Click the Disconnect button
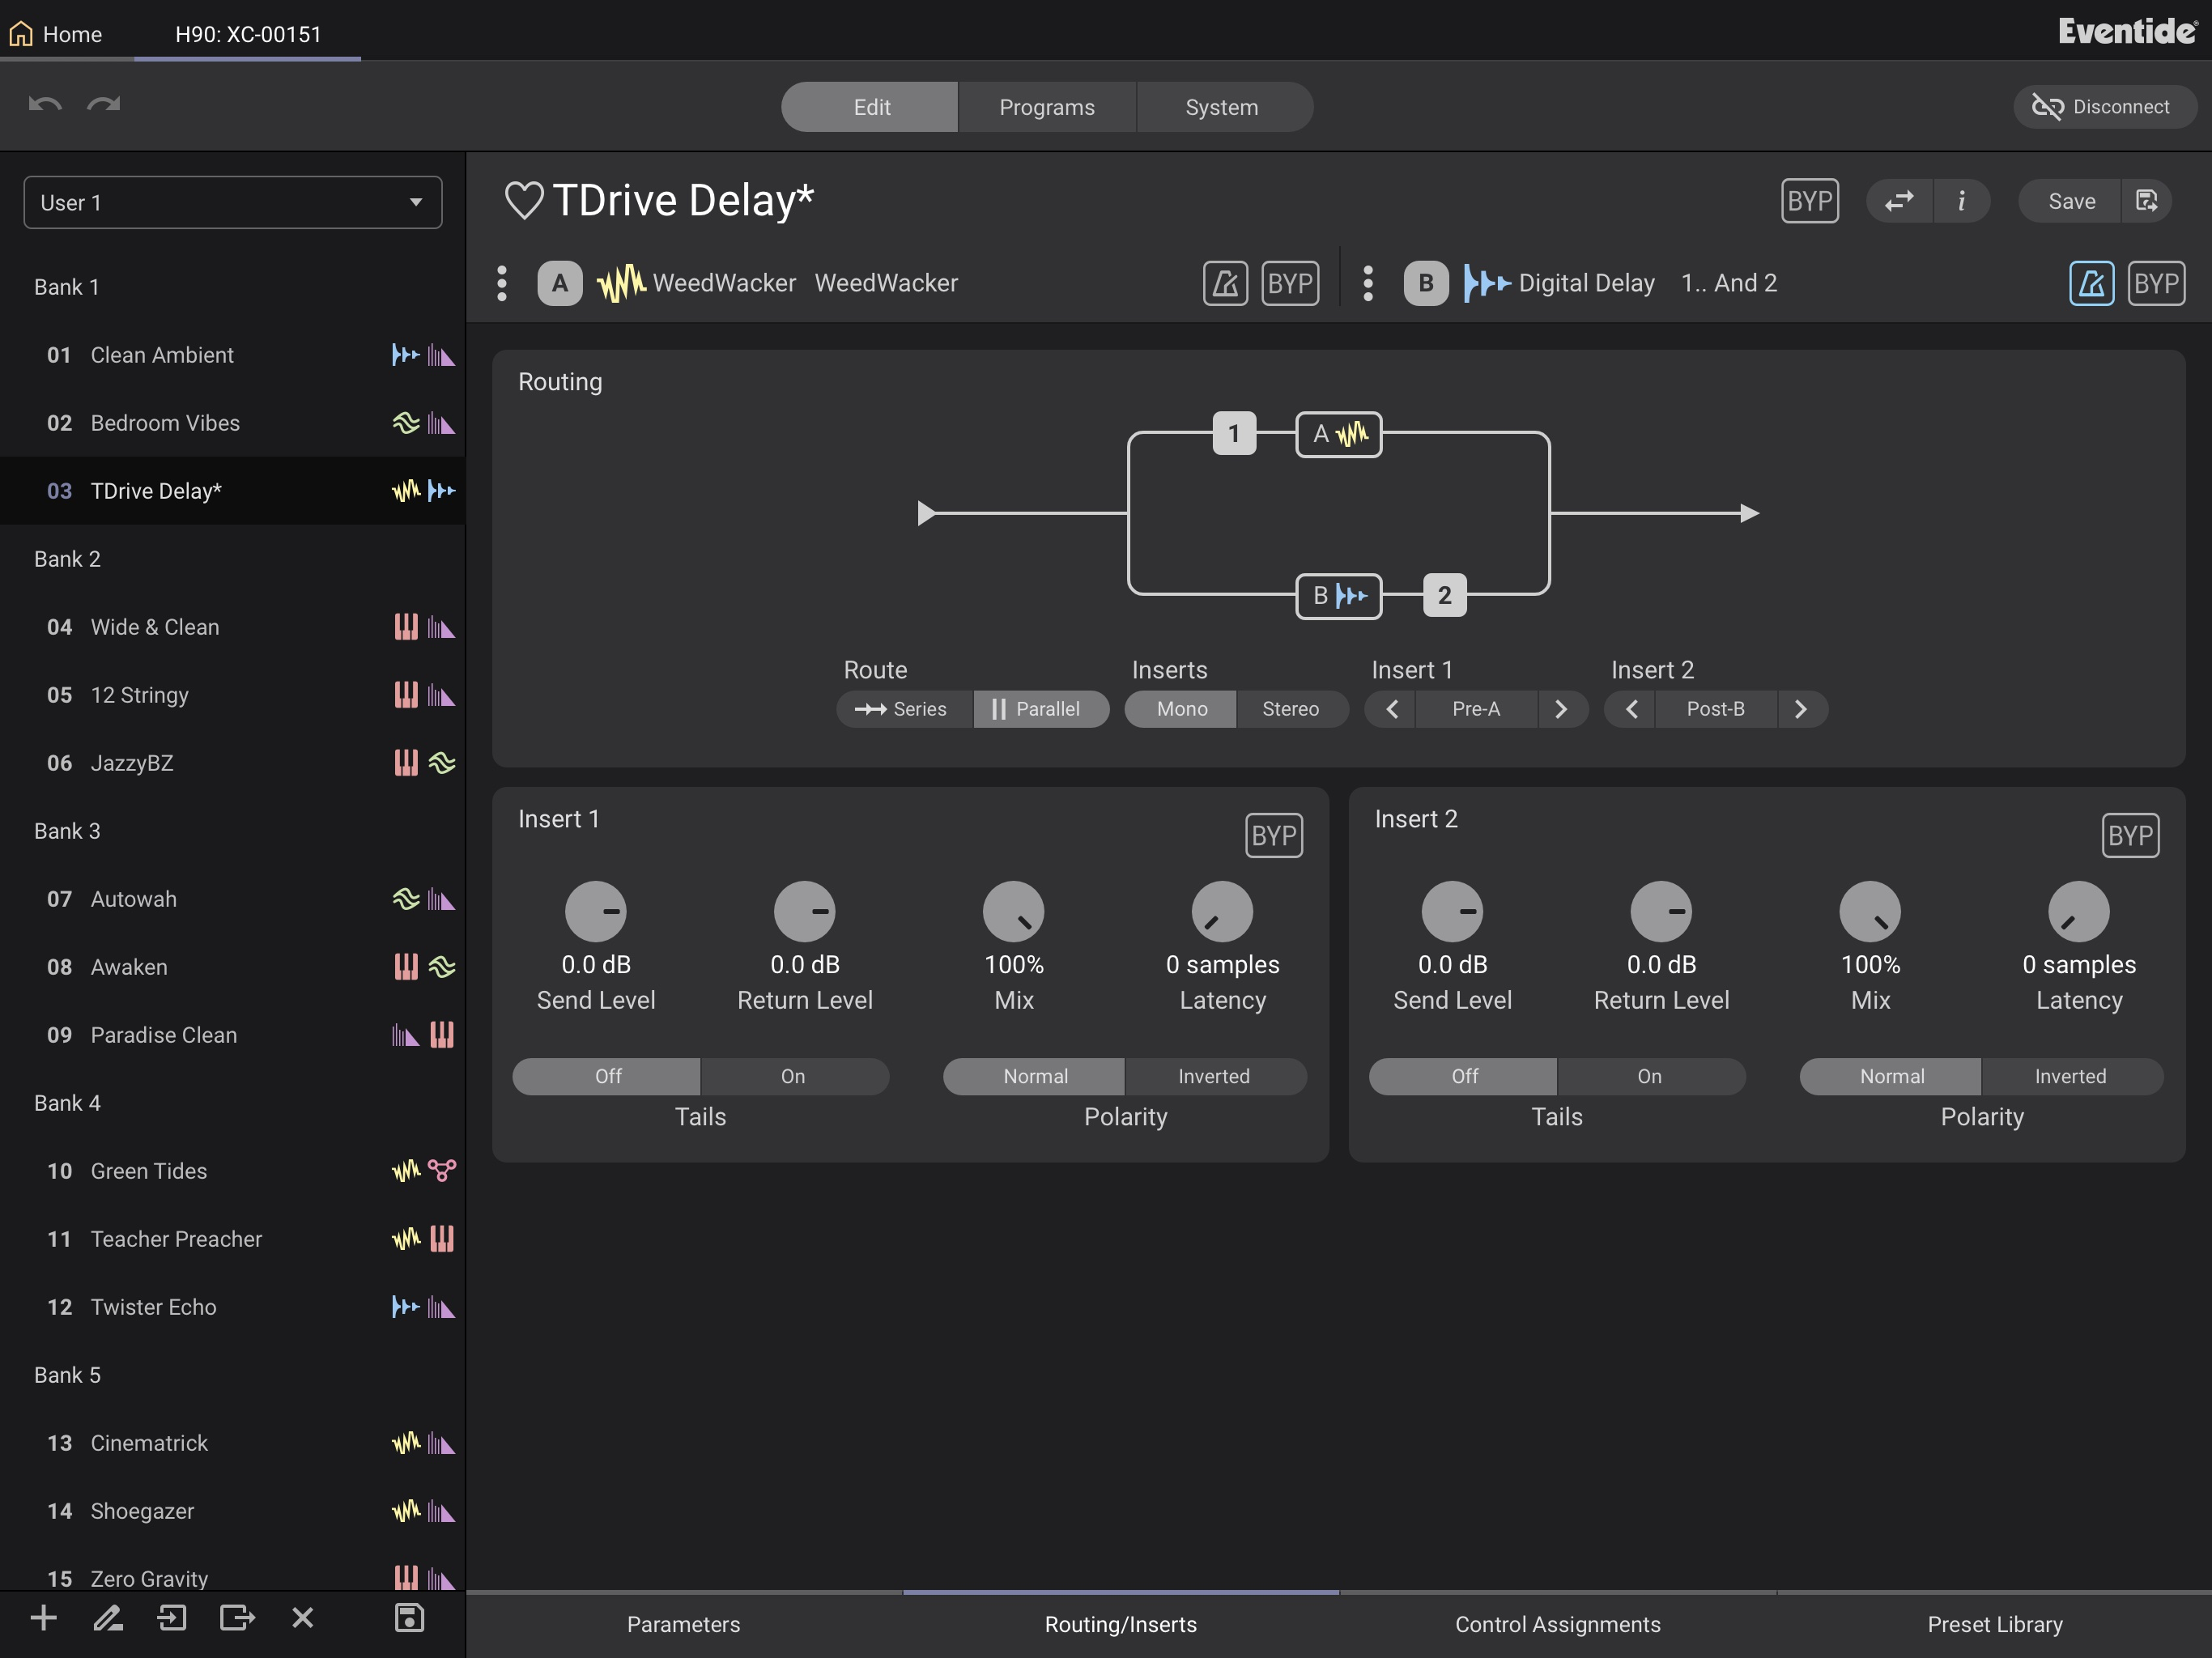The image size is (2212, 1658). 2104,107
